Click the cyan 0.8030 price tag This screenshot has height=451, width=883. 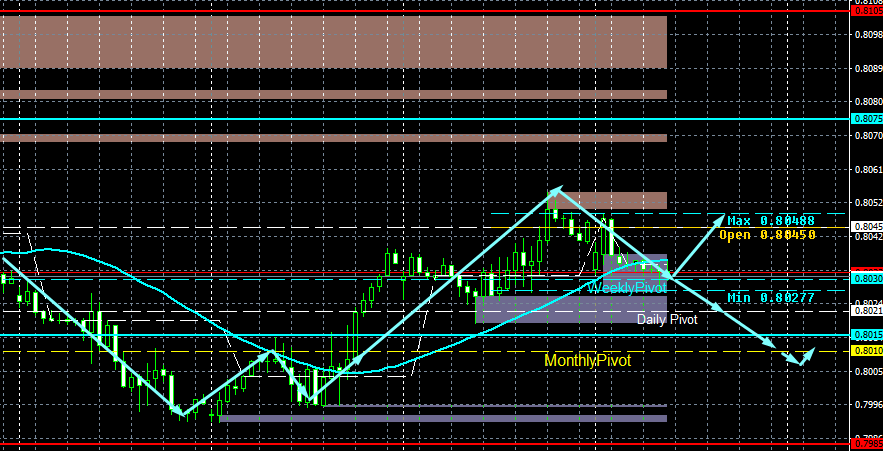coord(868,279)
